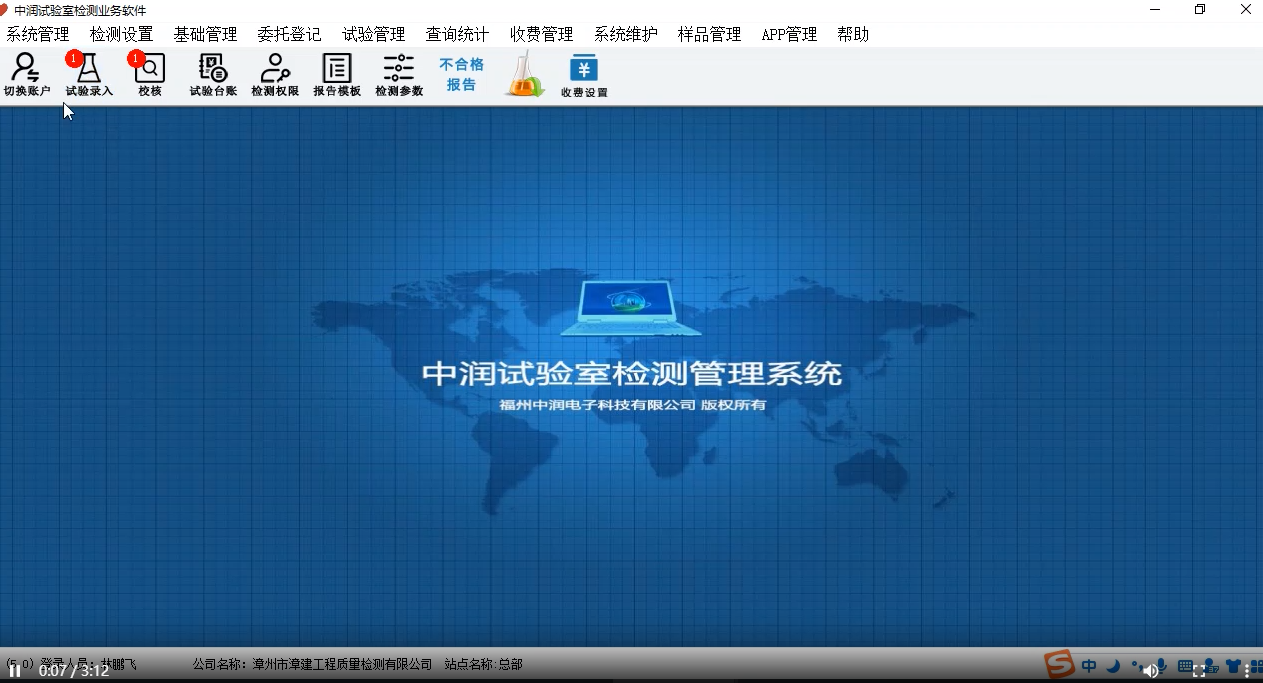
Task: Open 收费设置 fee settings icon
Action: pos(584,75)
